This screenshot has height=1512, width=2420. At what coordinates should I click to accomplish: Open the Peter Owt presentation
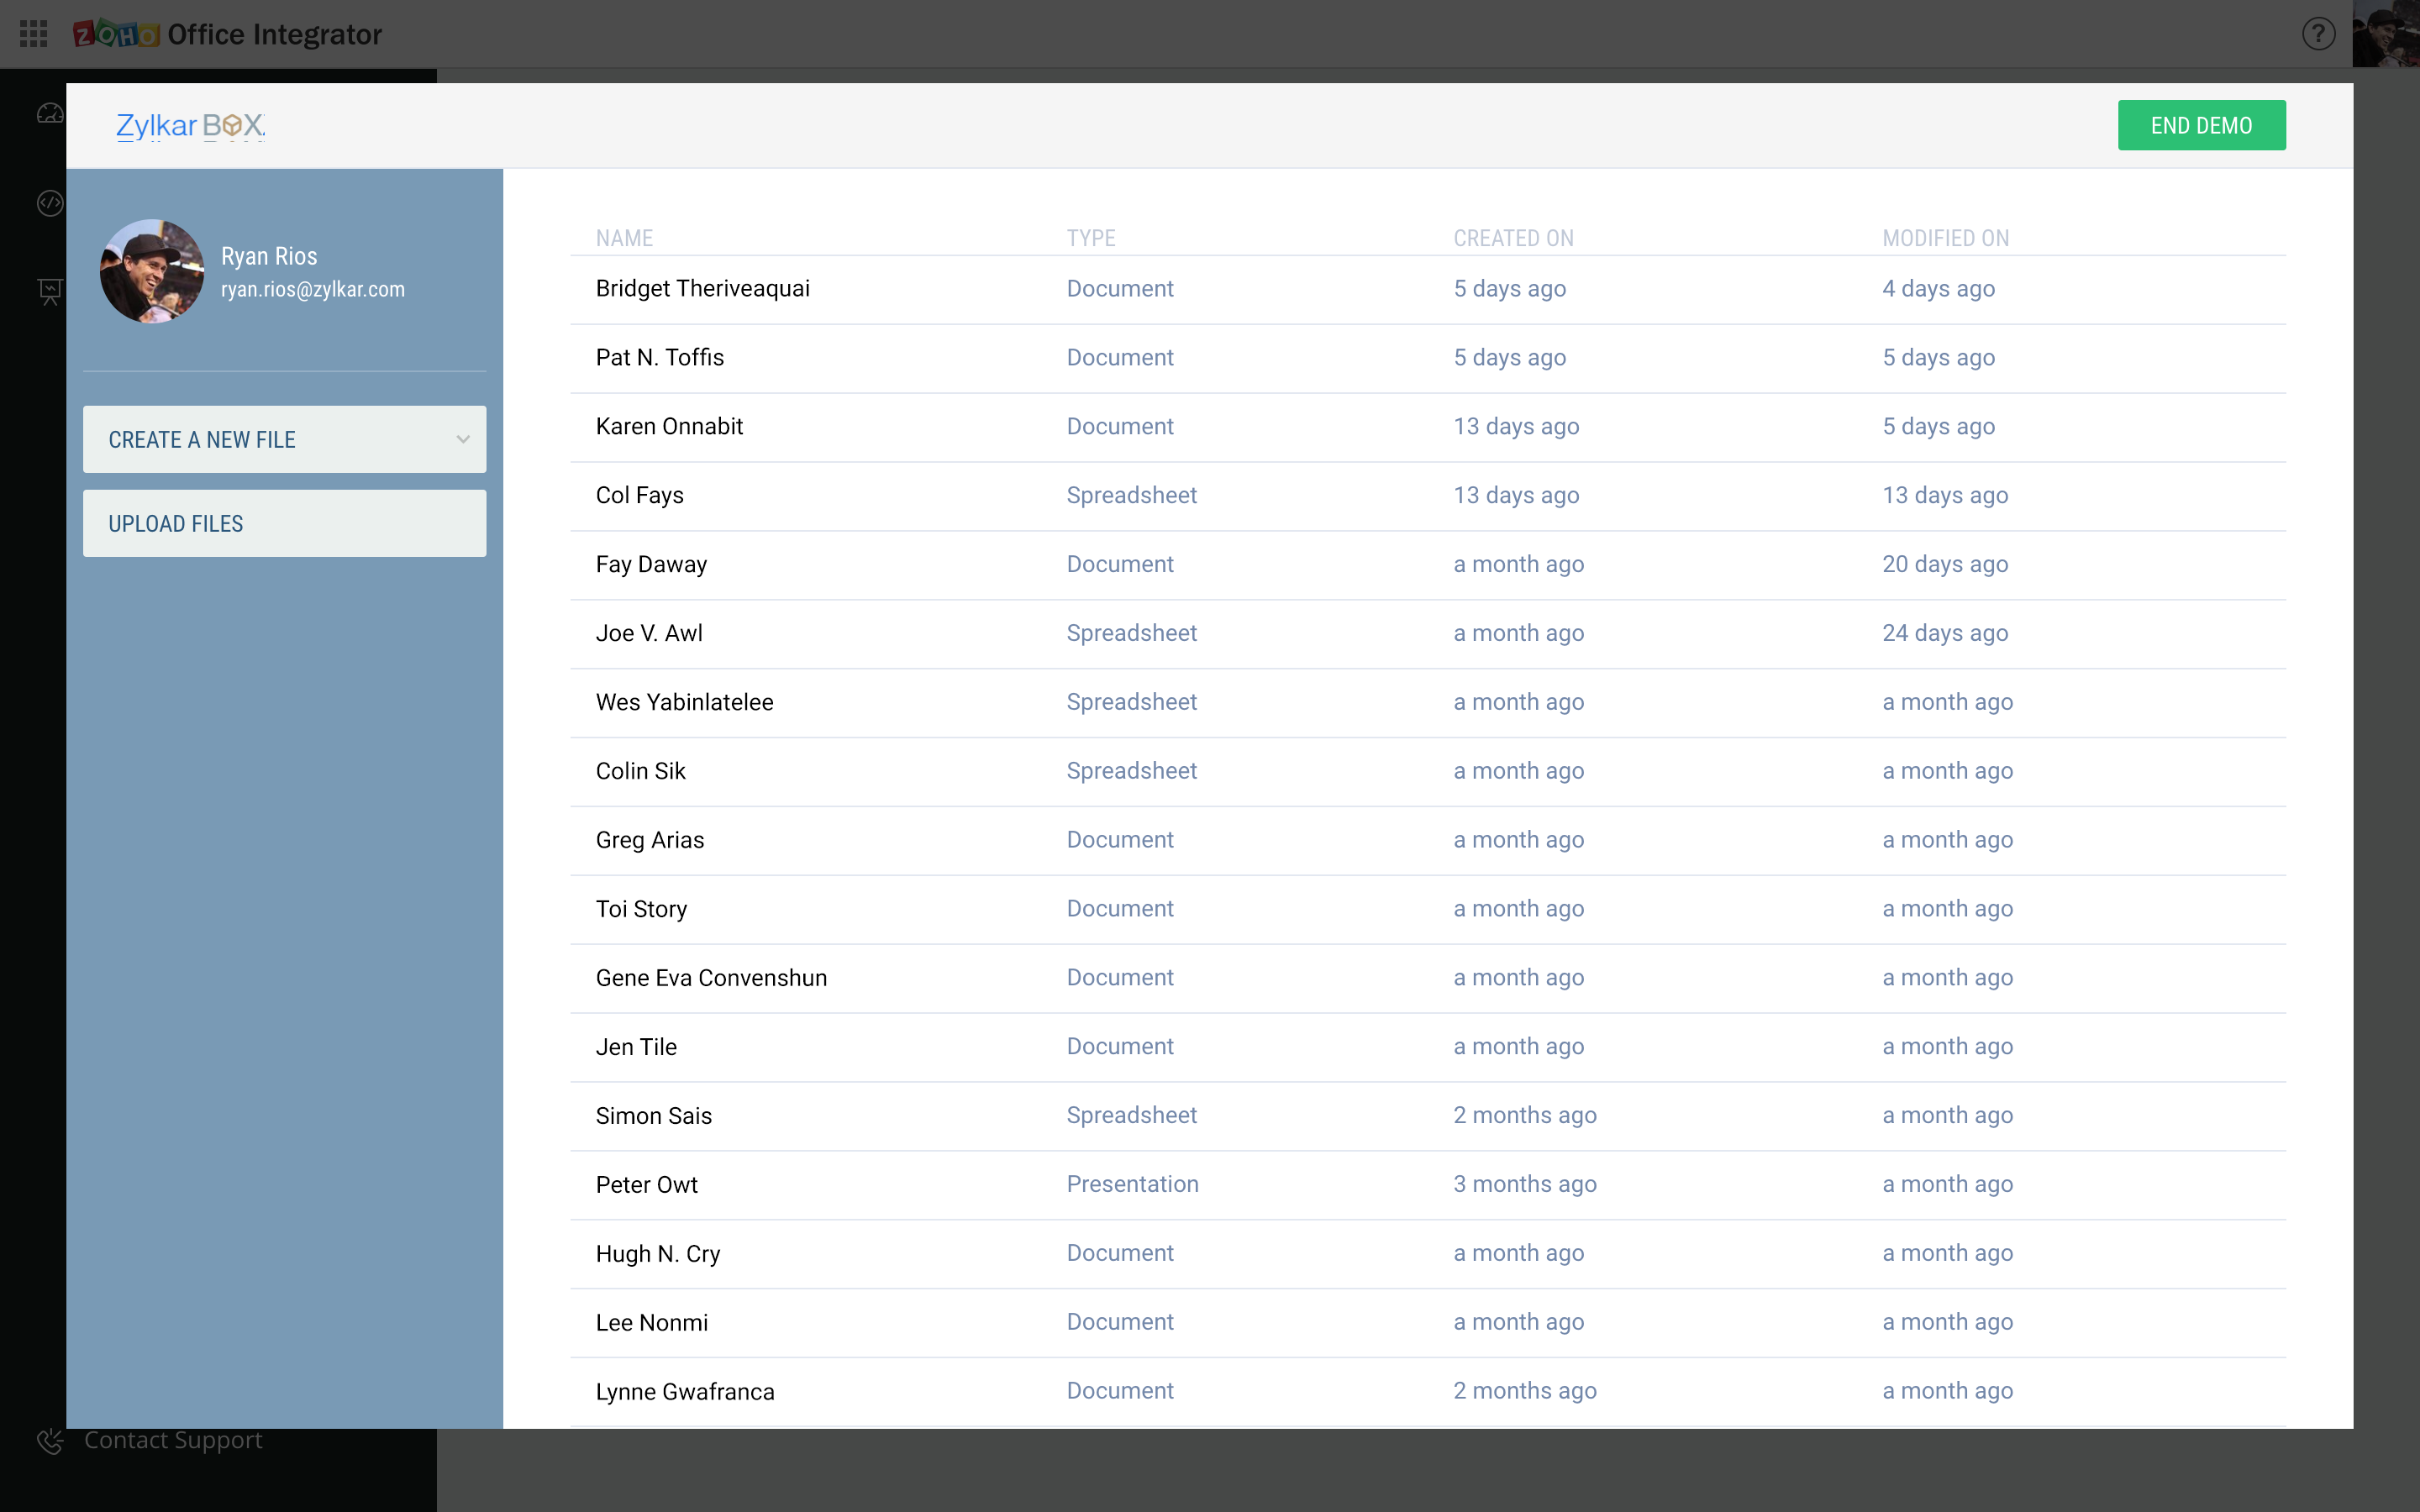click(646, 1185)
